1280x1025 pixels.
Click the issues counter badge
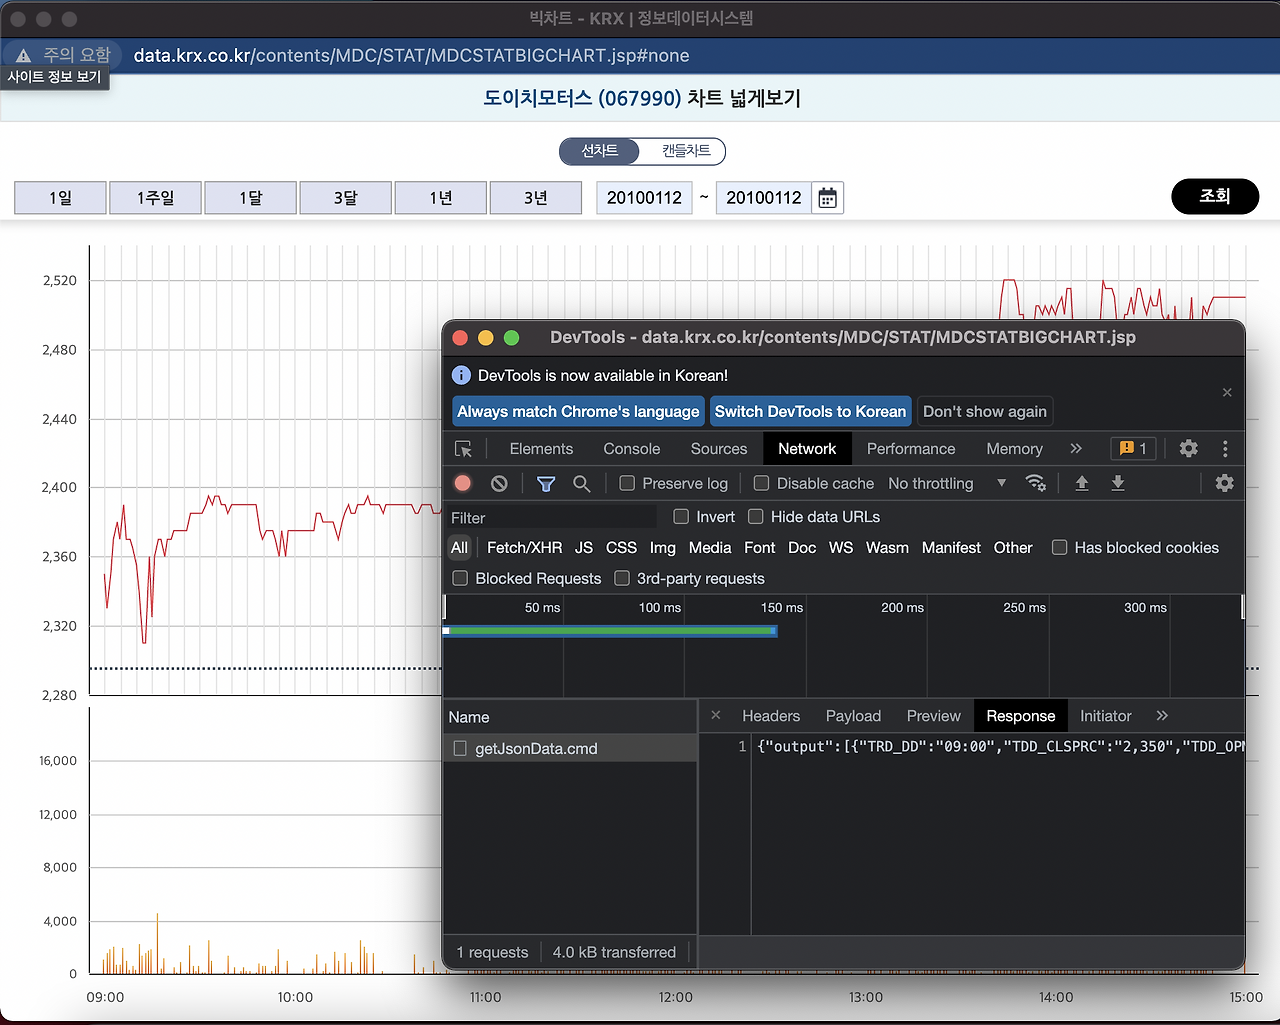[1133, 449]
